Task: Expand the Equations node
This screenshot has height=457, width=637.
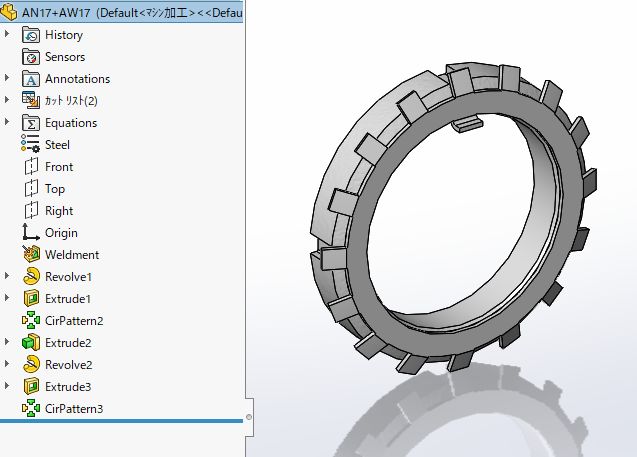Action: coord(7,121)
